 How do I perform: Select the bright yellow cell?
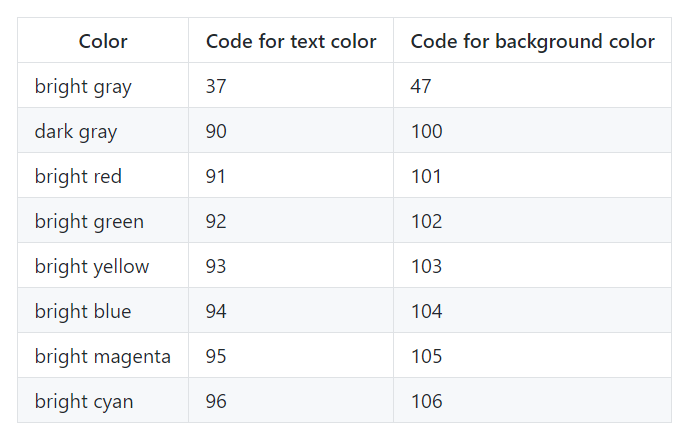[103, 266]
